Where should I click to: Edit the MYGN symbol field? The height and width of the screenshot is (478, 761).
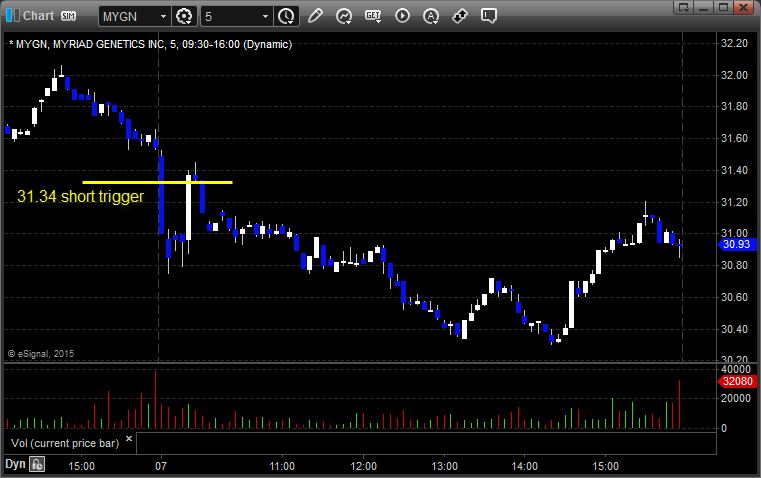coord(128,16)
